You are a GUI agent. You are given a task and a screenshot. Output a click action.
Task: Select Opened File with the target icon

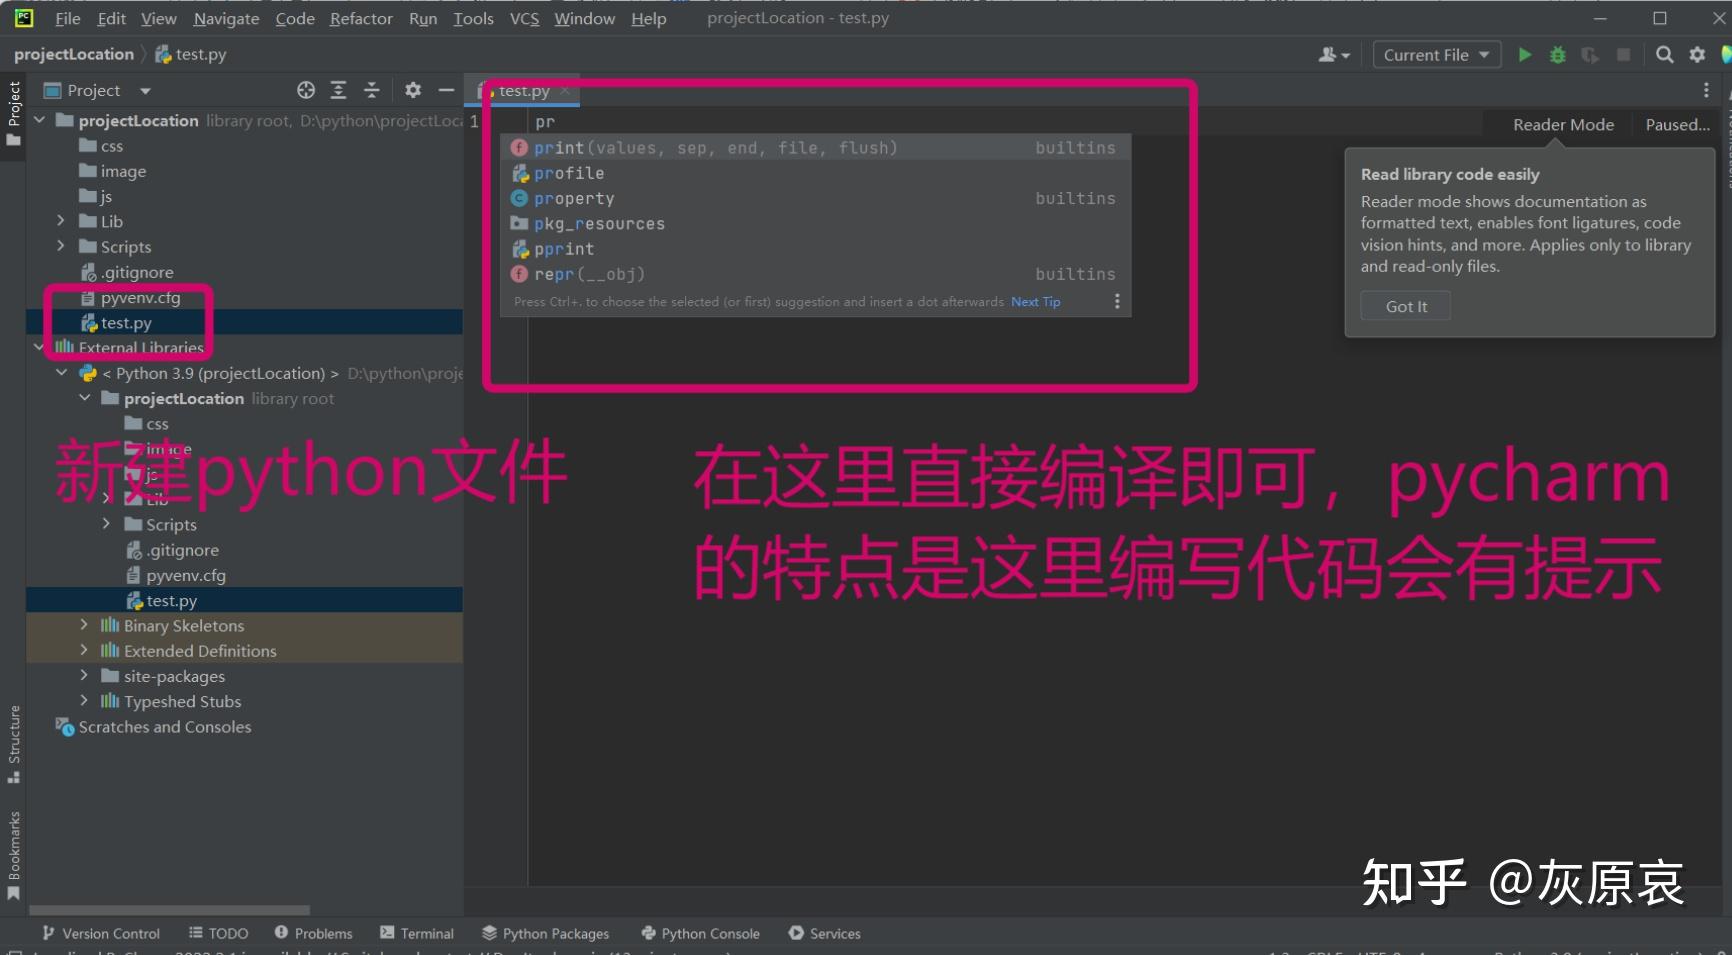(x=305, y=90)
